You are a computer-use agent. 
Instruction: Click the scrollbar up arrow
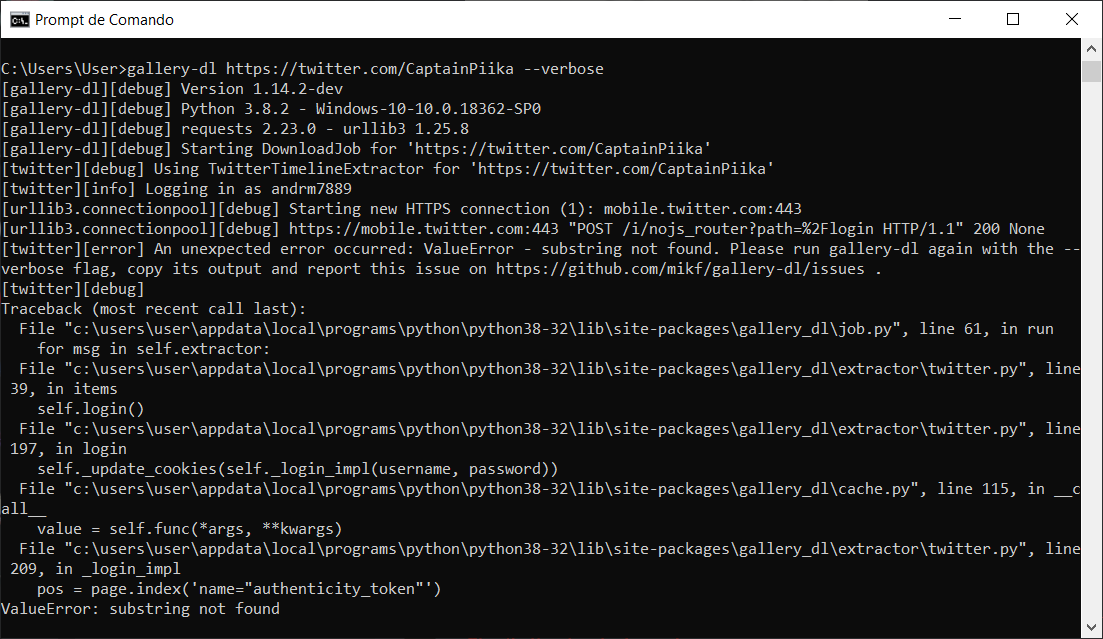1091,46
